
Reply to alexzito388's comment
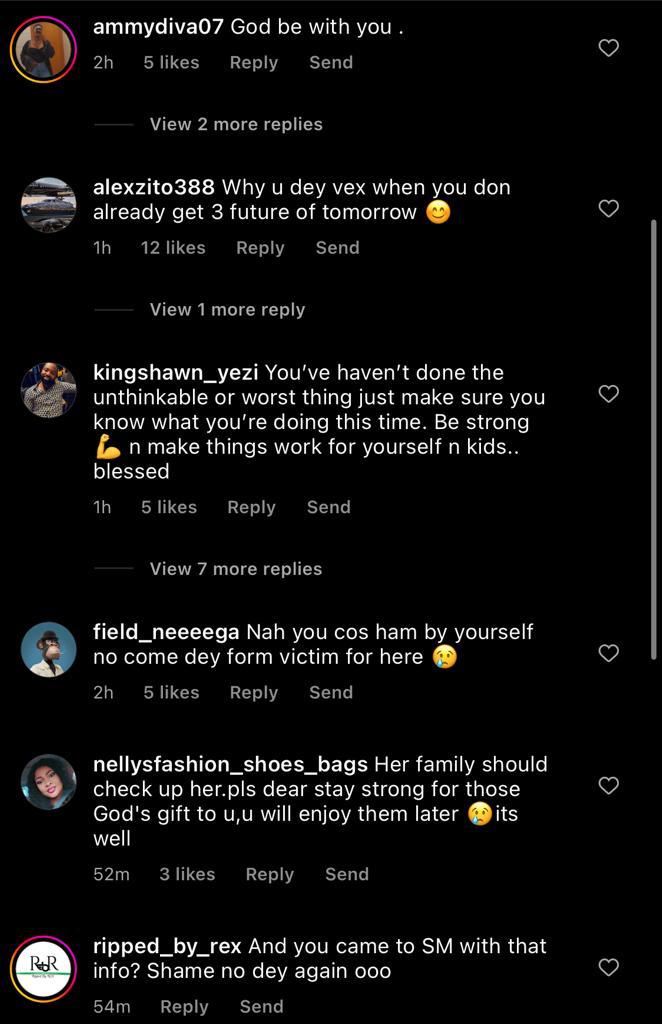[260, 248]
